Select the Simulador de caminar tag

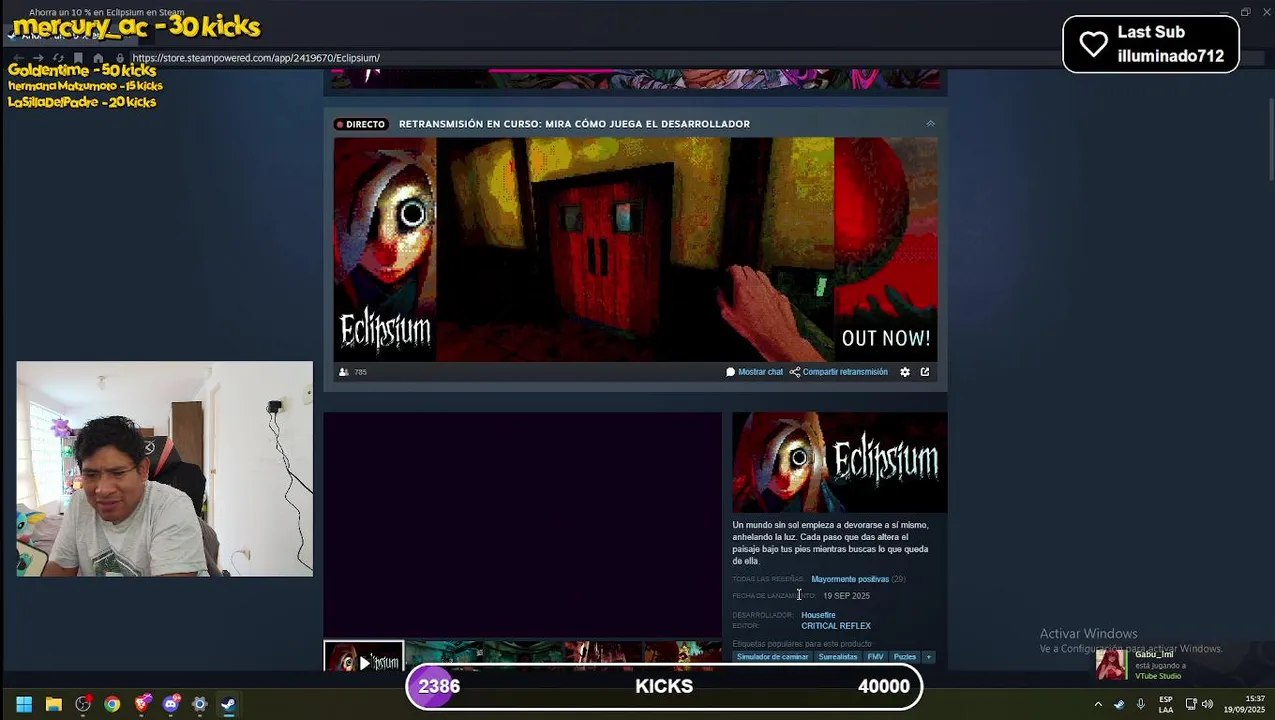(x=772, y=657)
